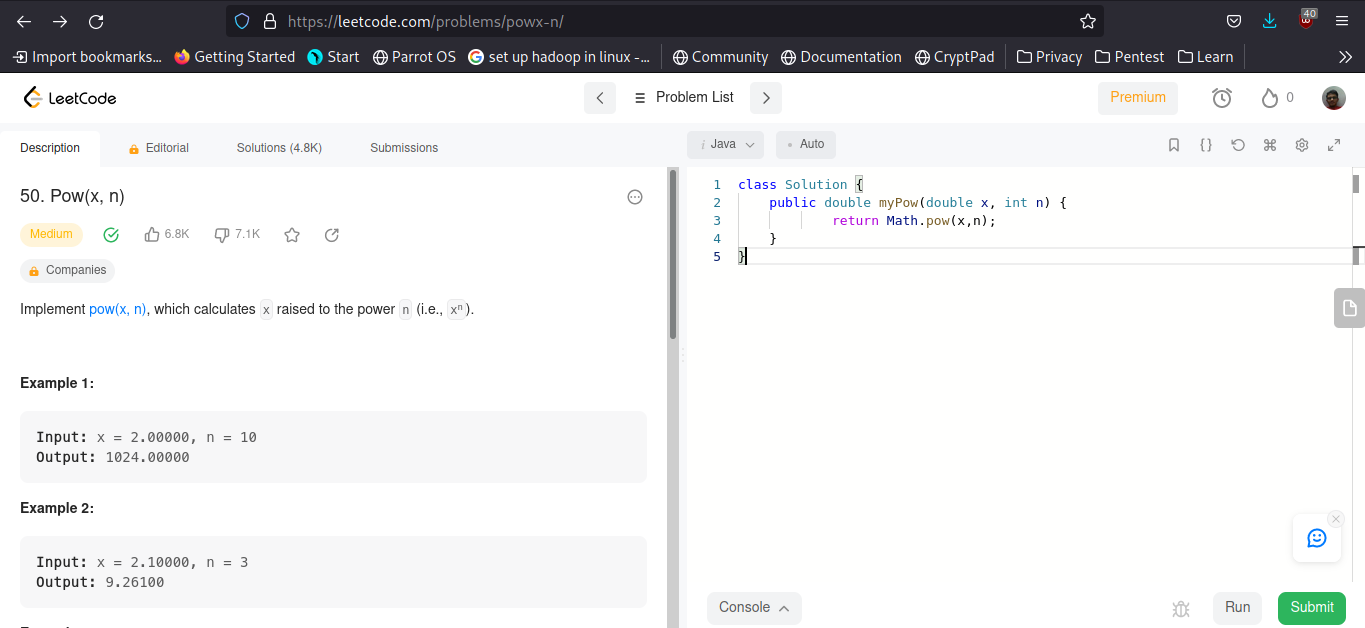This screenshot has height=628, width=1365.
Task: Open the Submissions tab
Action: 404,148
